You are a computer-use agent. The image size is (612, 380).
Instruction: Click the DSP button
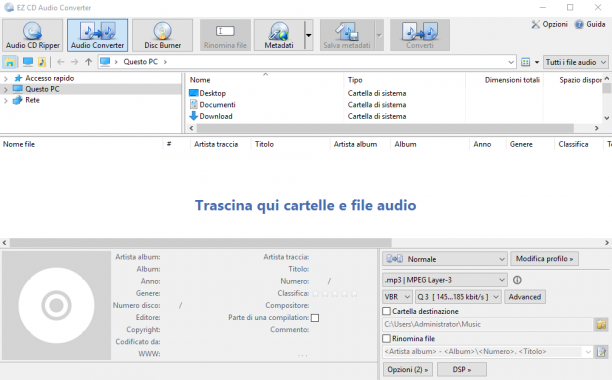click(462, 369)
